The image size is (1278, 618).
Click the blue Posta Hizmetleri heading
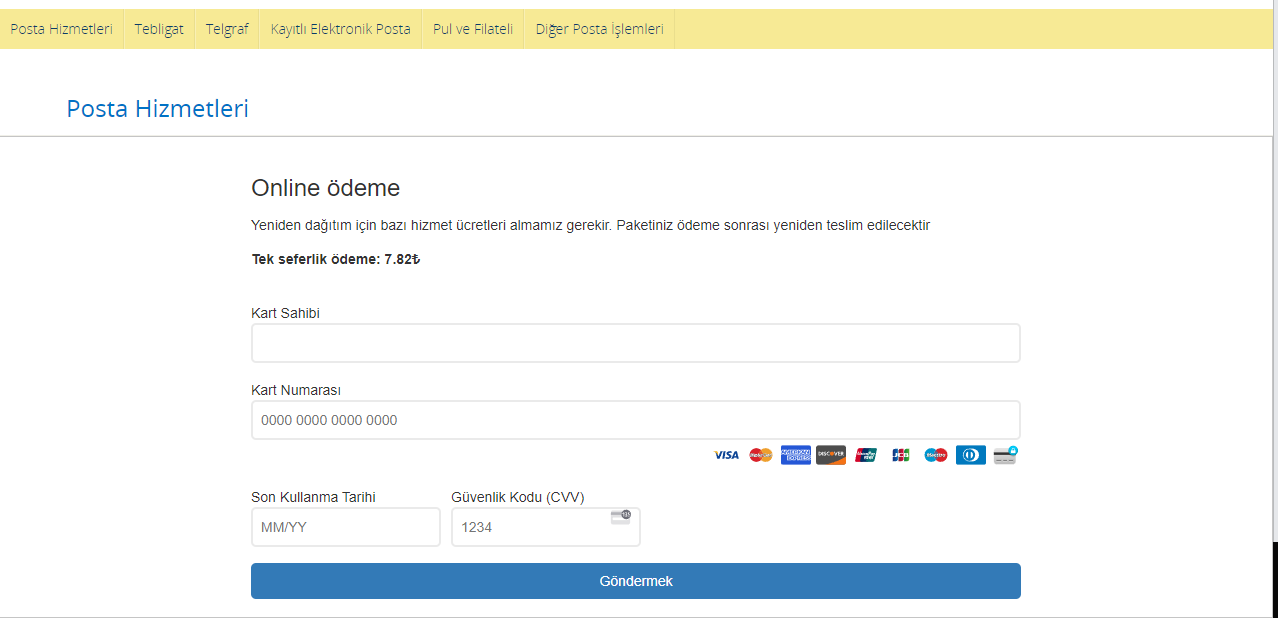click(x=158, y=109)
